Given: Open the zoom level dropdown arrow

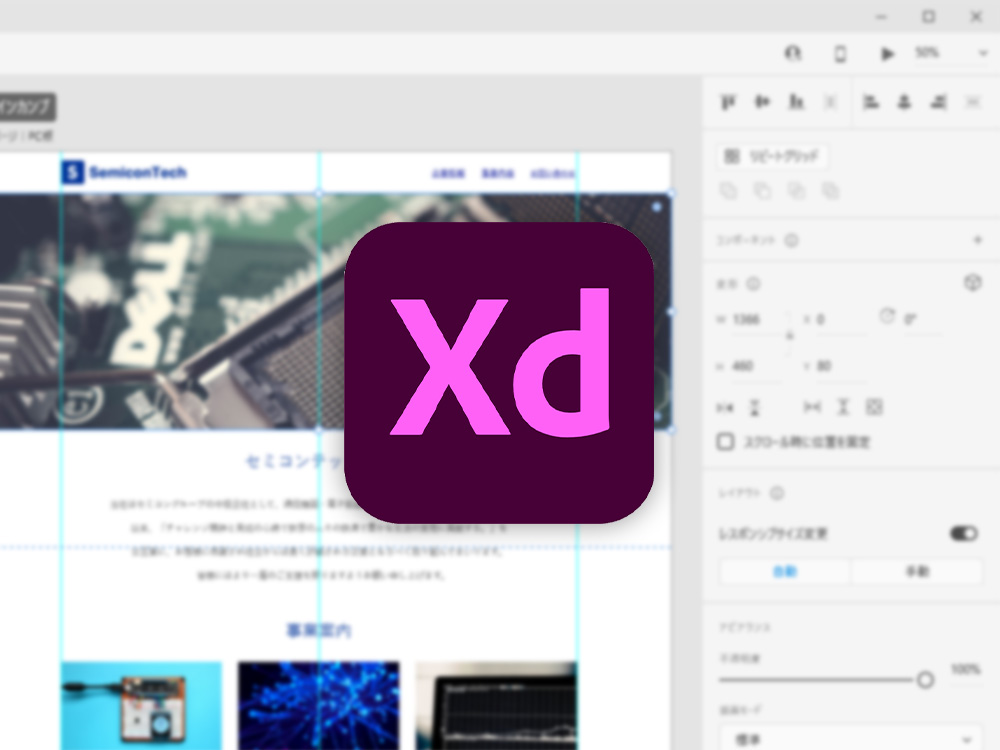Looking at the screenshot, I should (x=983, y=54).
